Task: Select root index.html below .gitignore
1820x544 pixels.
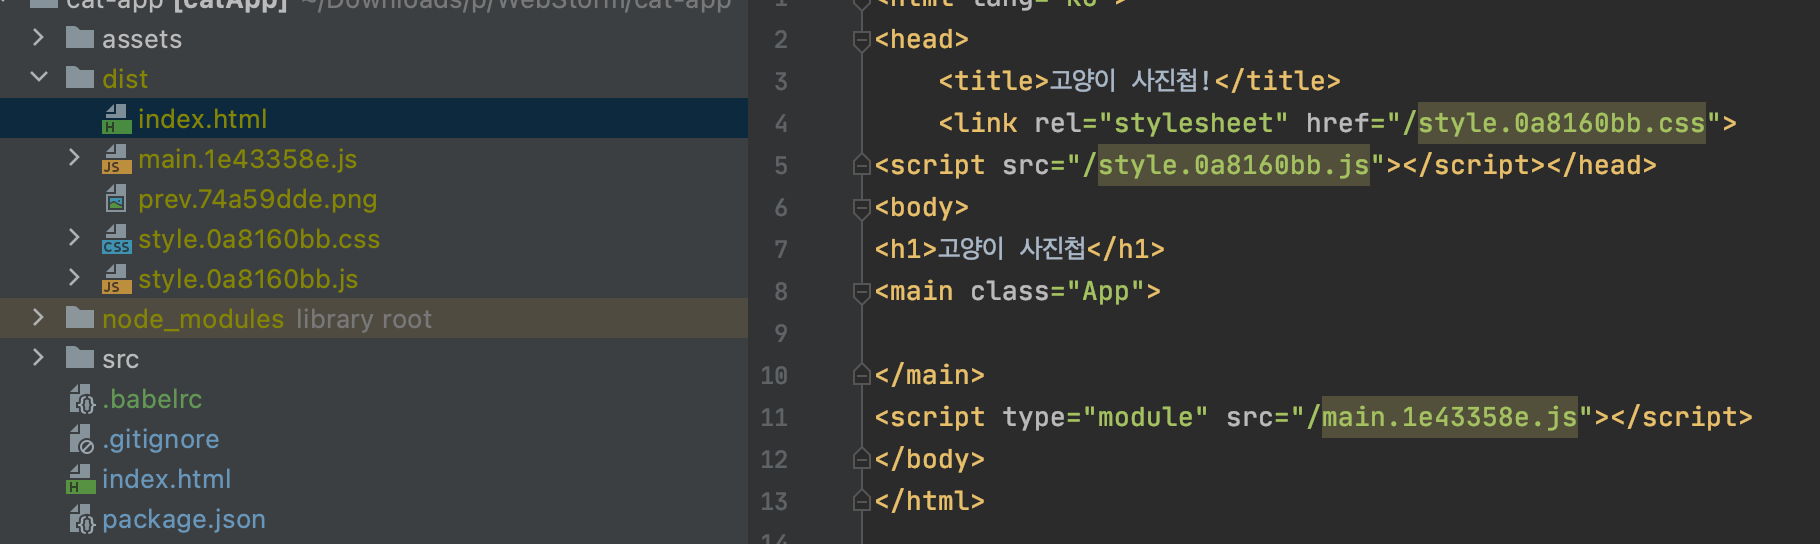Action: (166, 479)
